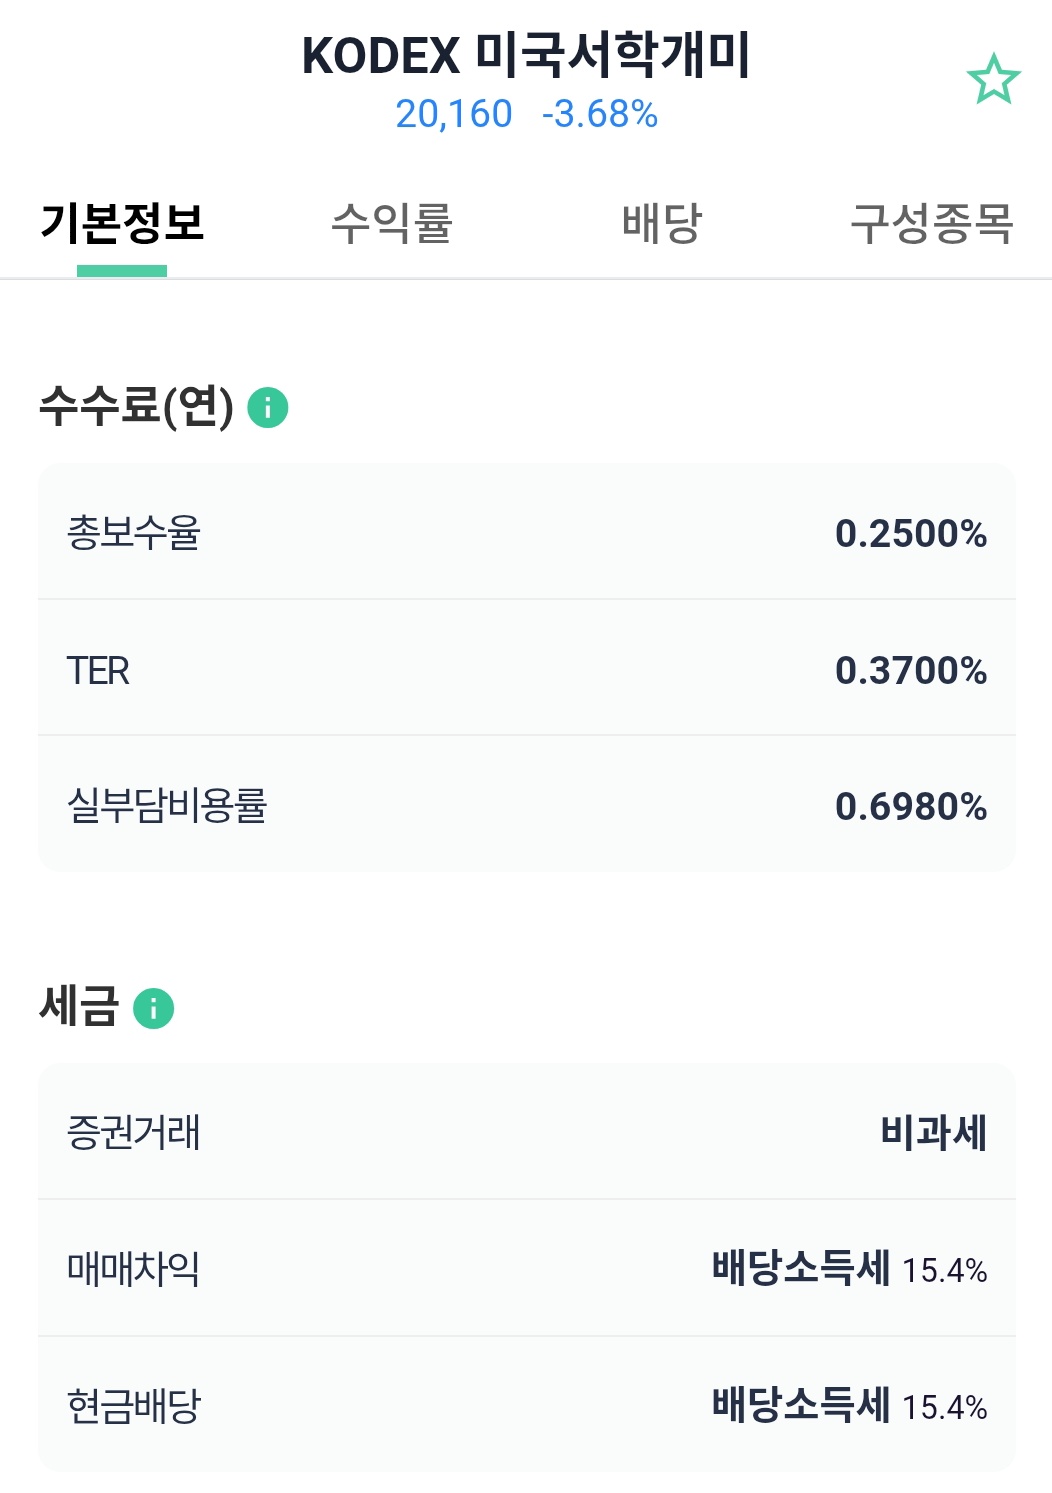Click the 0.2500% fee value
Viewport: 1052px width, 1493px height.
[911, 533]
